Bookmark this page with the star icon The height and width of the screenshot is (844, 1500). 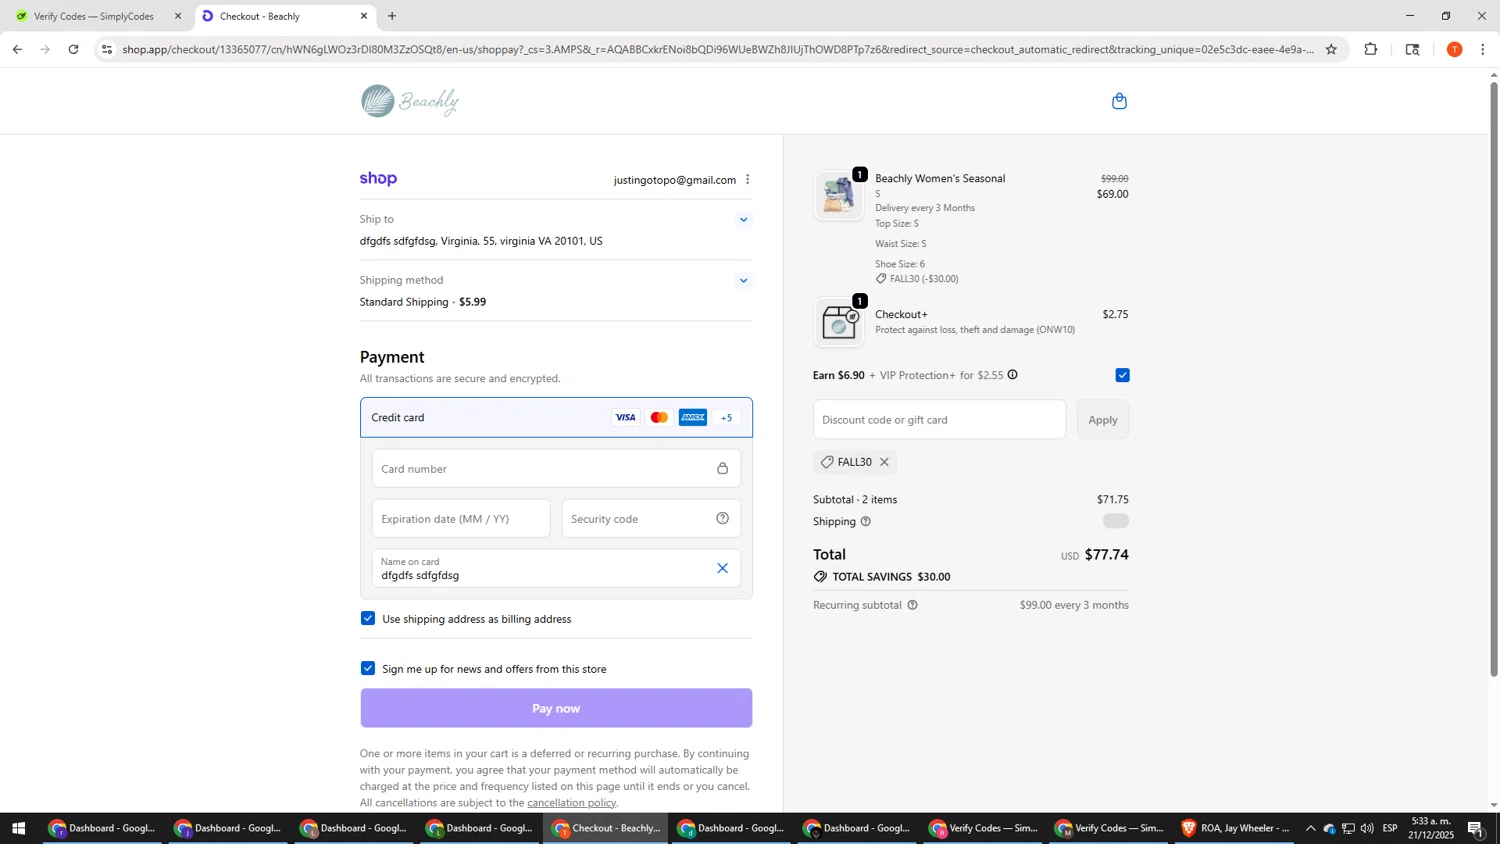(1331, 49)
